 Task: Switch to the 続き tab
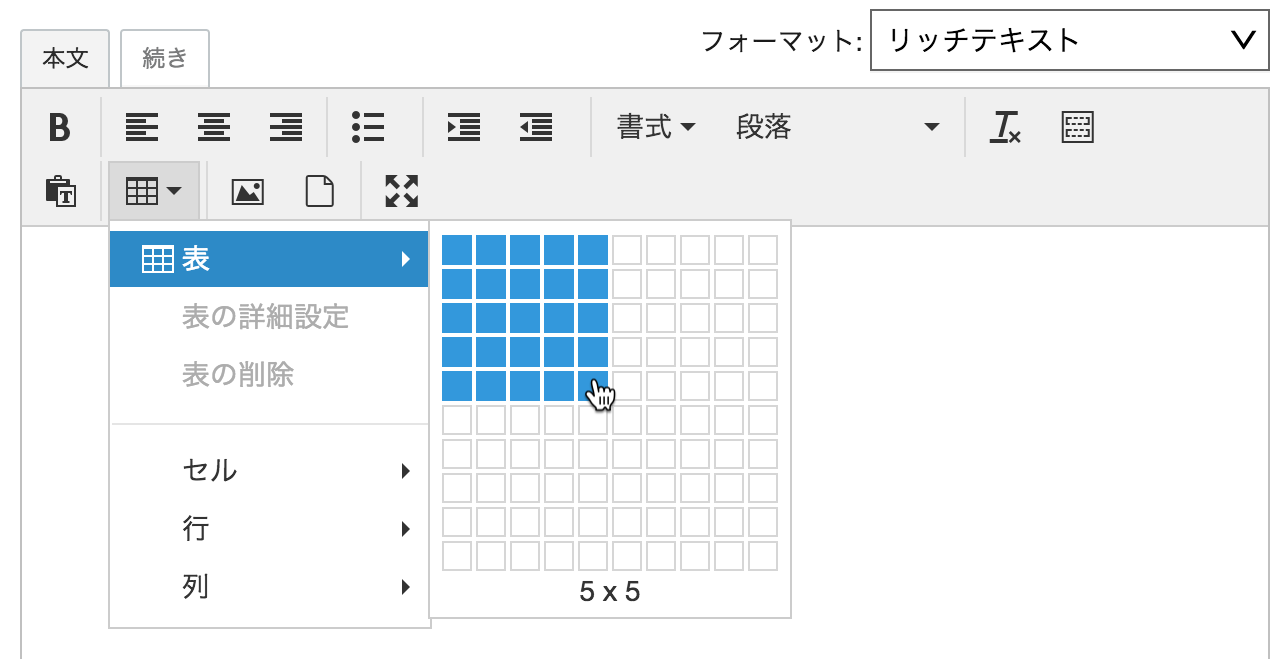coord(165,58)
